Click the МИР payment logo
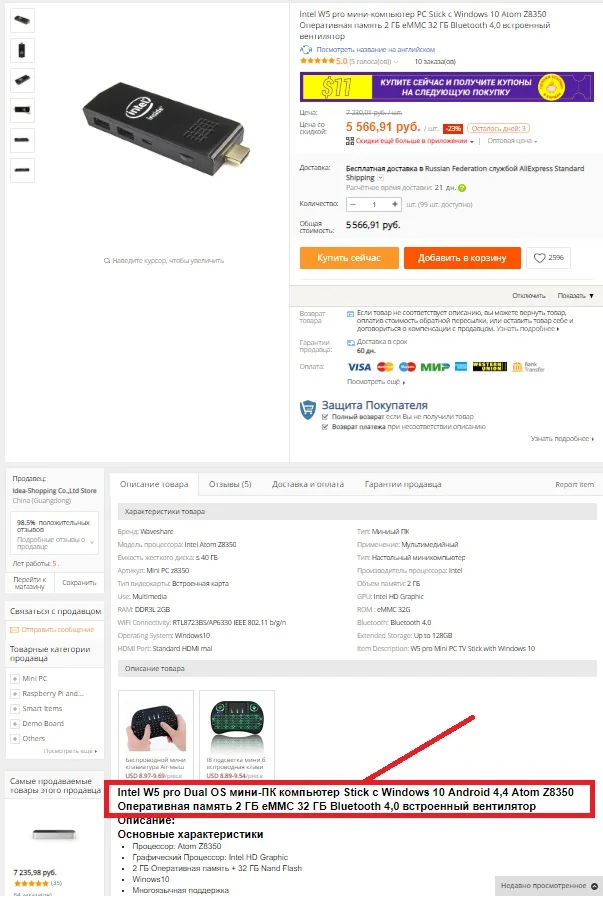Image resolution: width=603 pixels, height=898 pixels. coord(435,367)
